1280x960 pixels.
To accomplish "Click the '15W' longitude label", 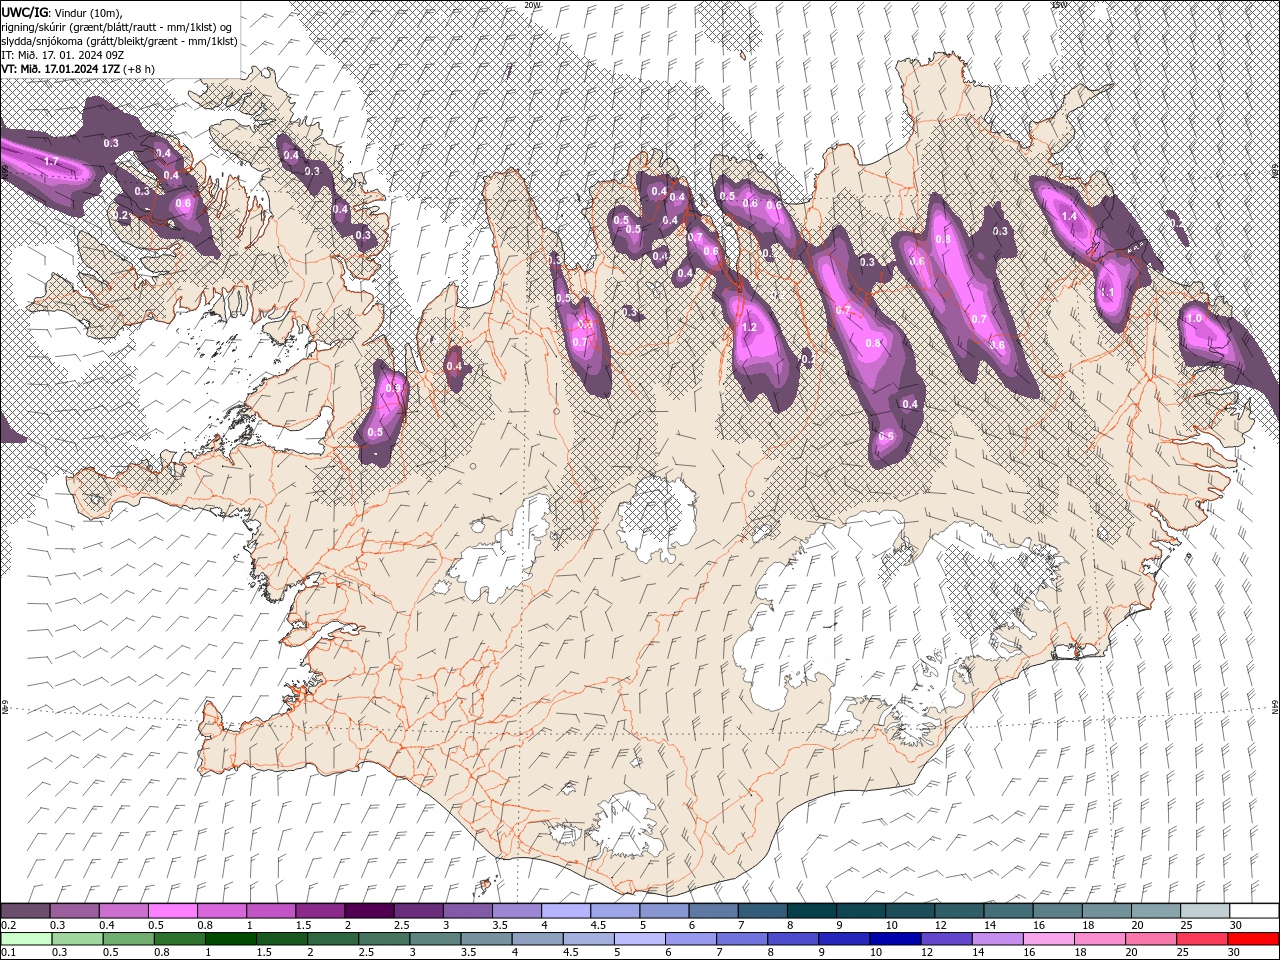I will 1059,5.
